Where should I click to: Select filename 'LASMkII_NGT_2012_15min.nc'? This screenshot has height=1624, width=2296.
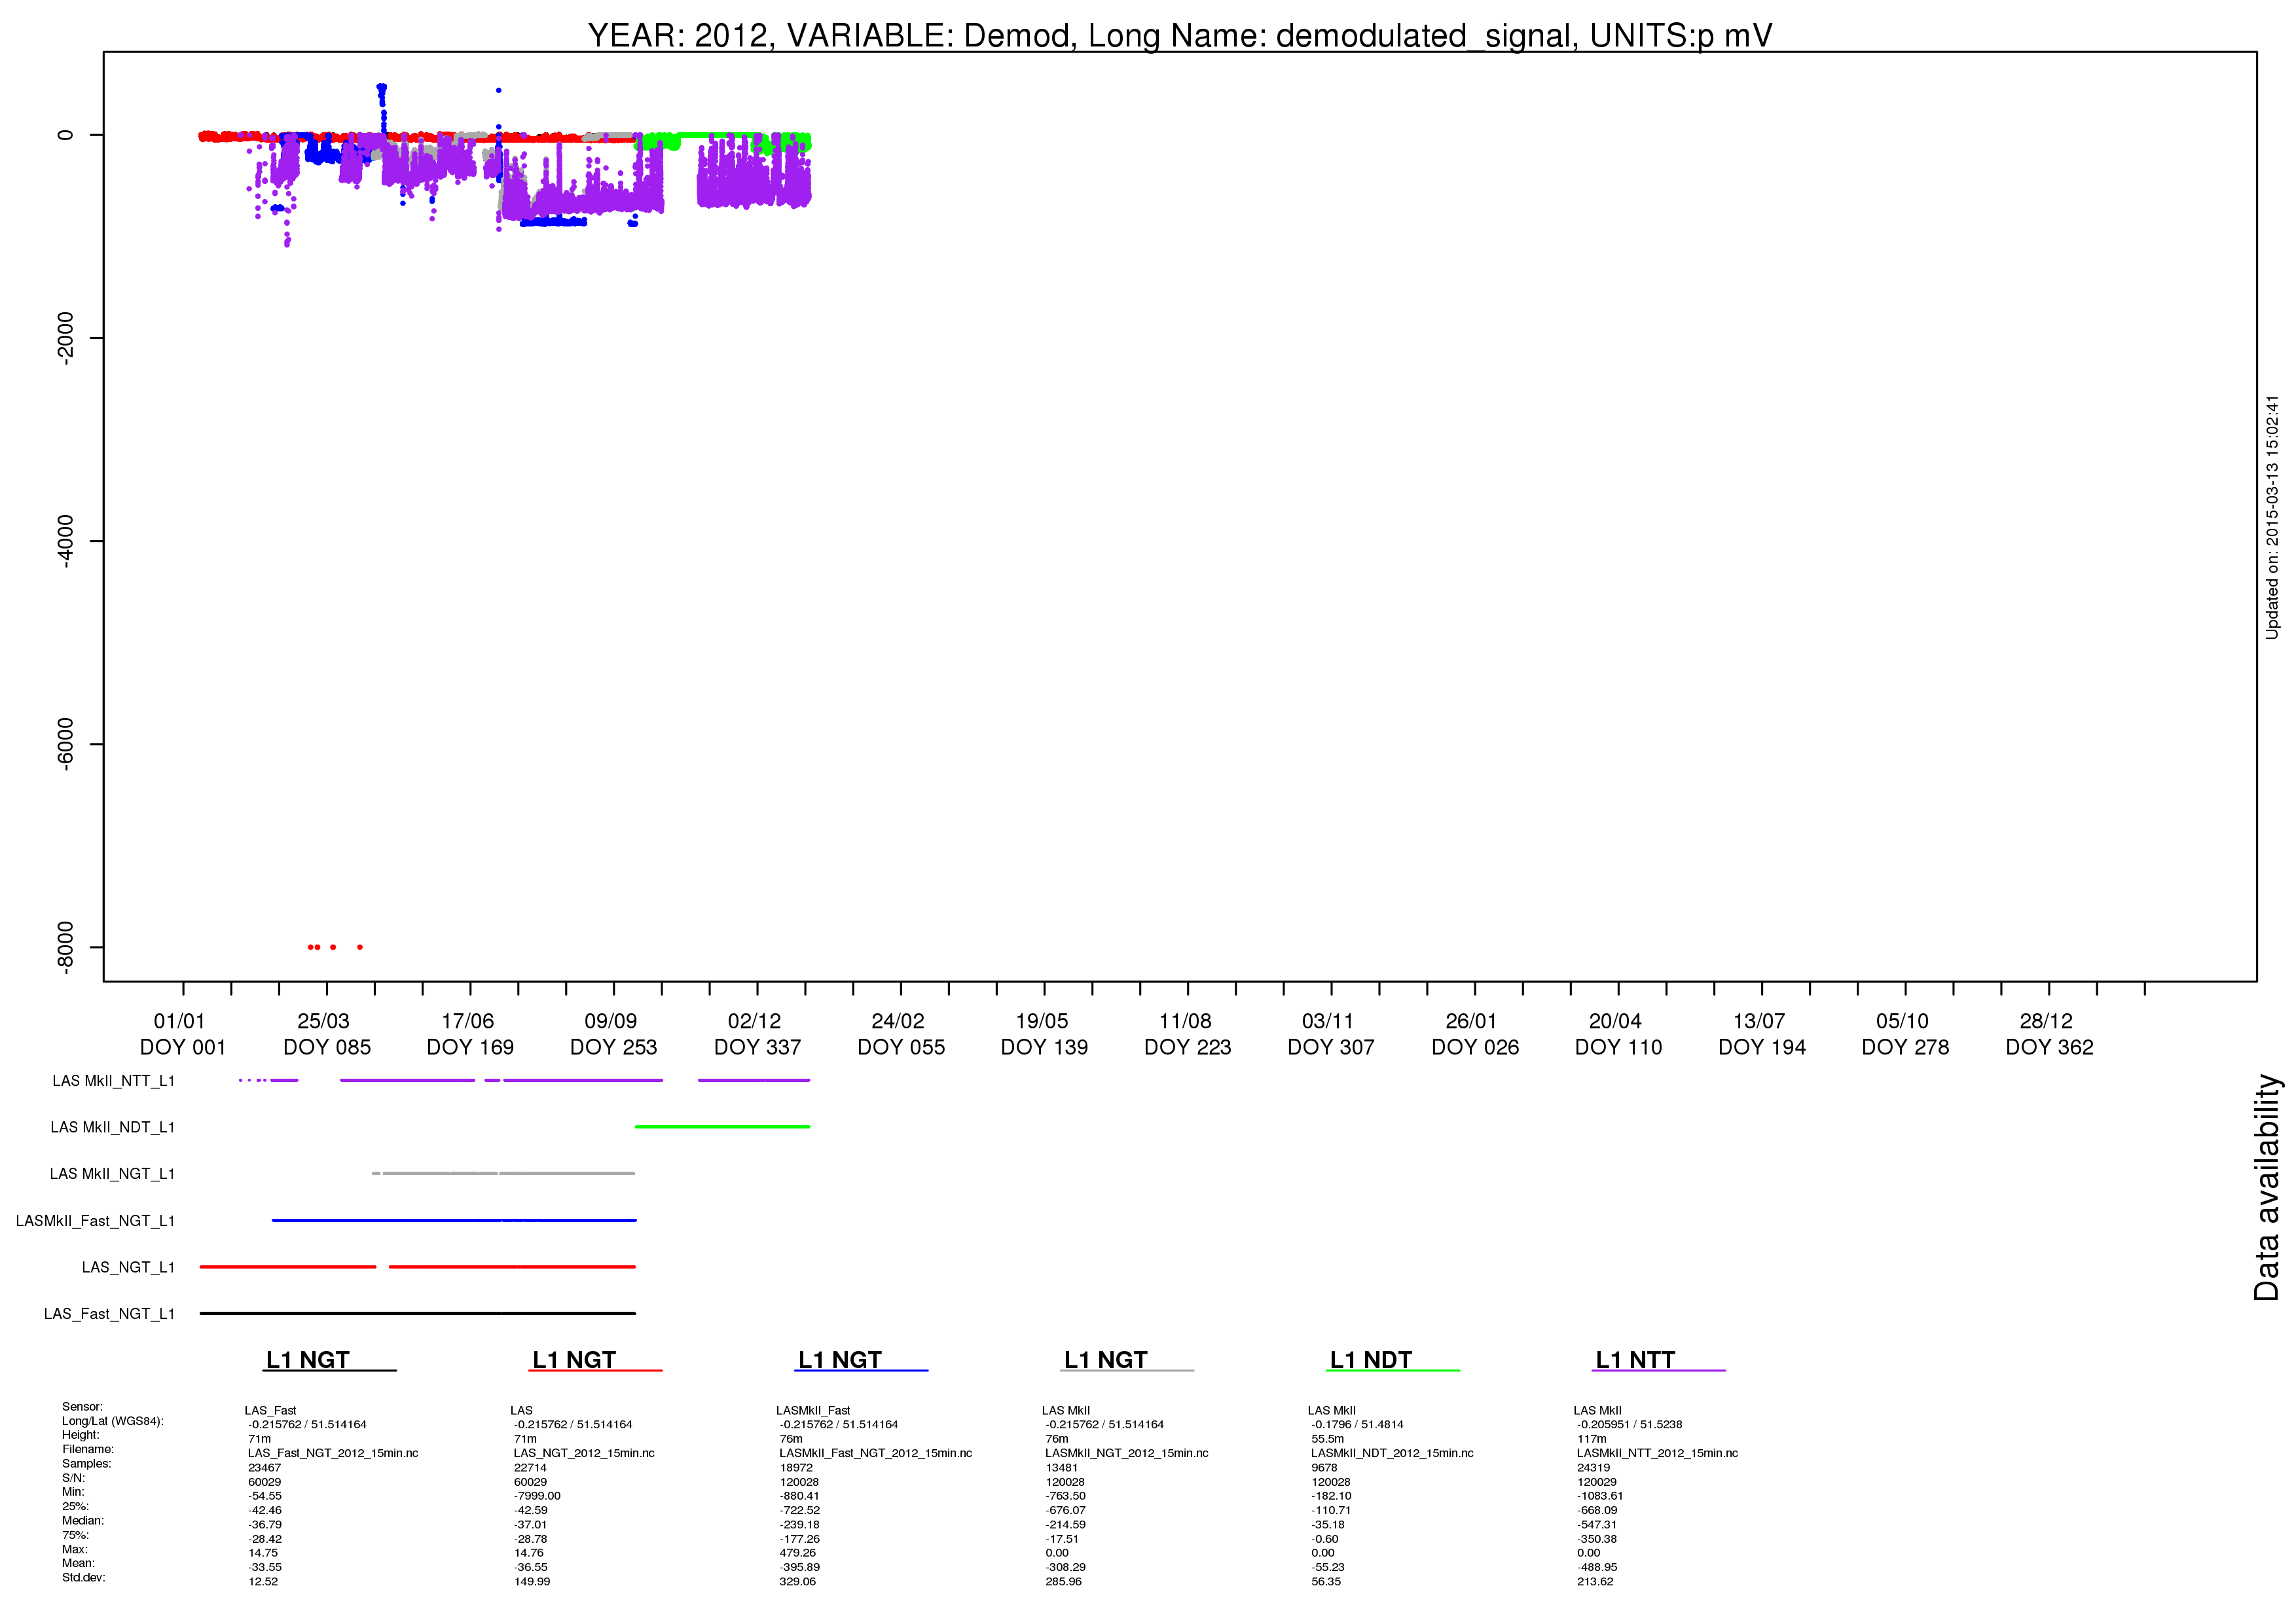pos(1126,1453)
